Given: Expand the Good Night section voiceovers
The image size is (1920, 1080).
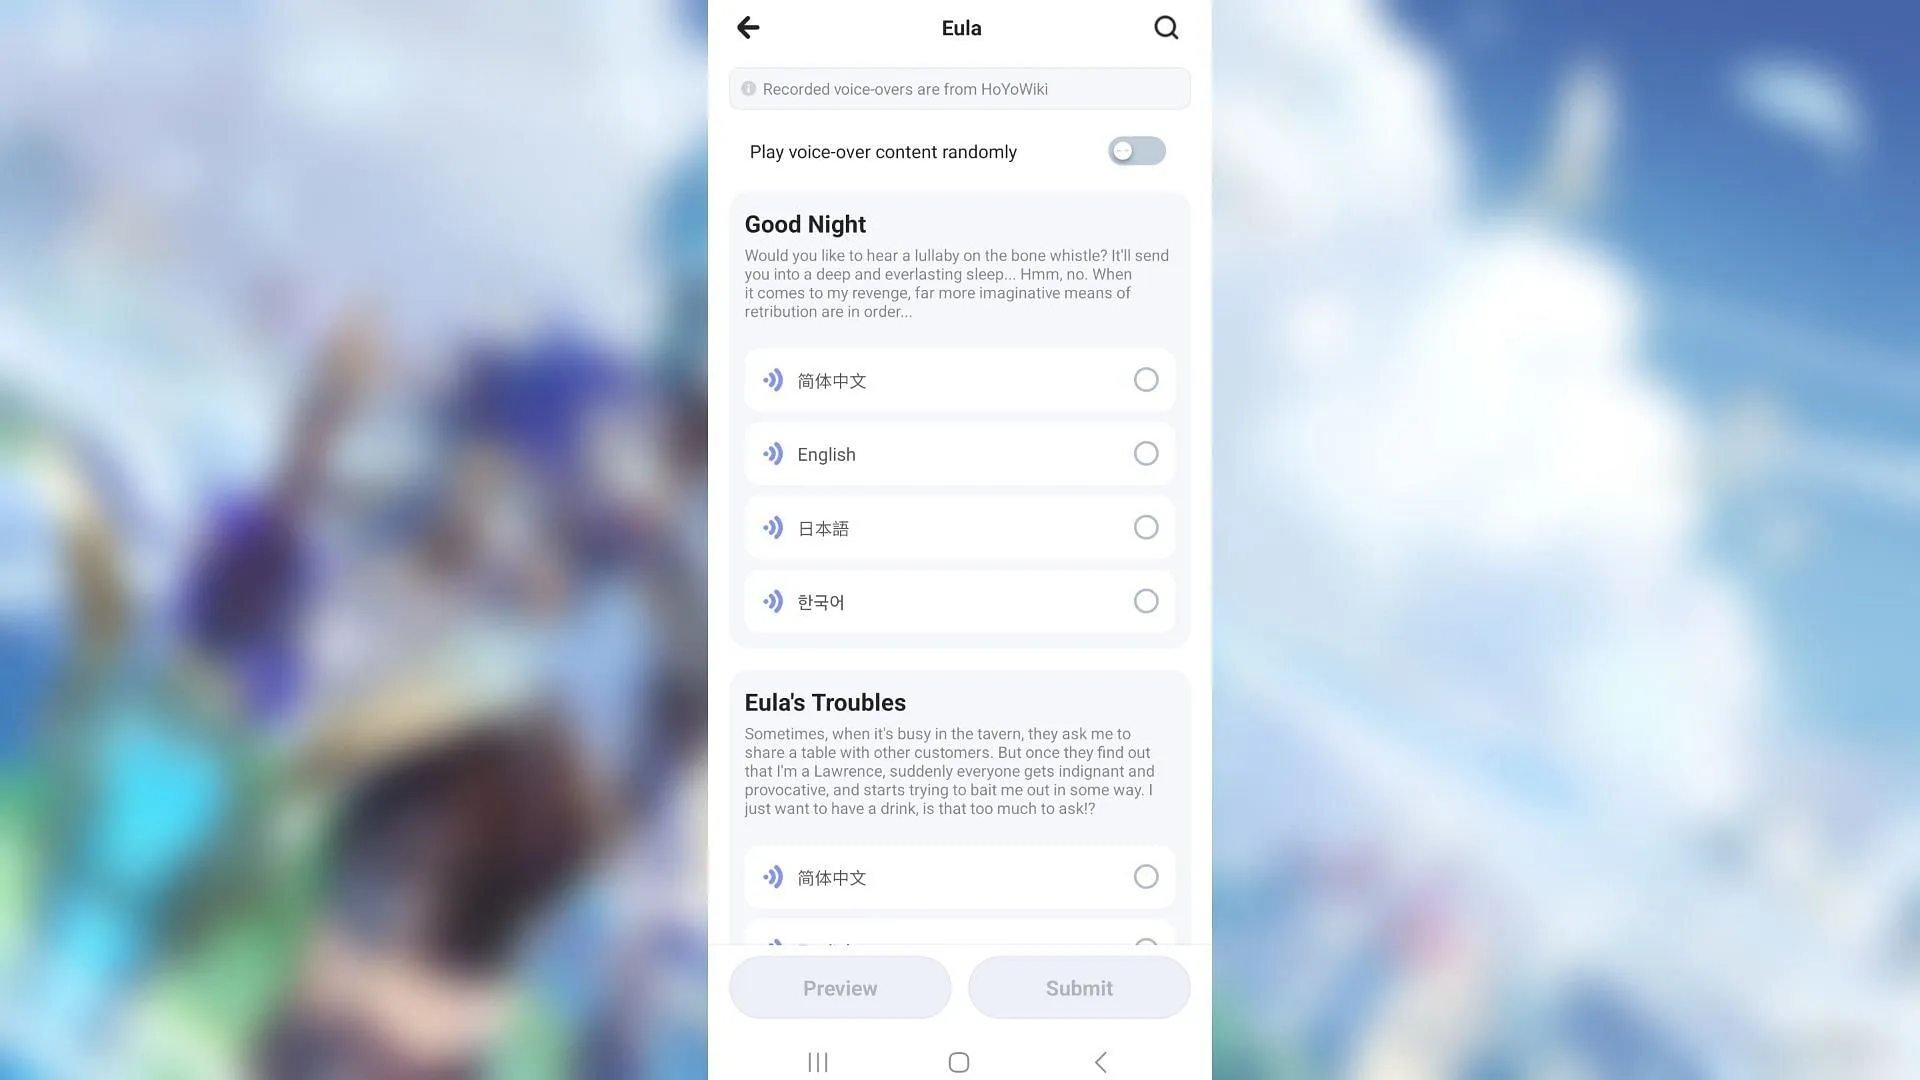Looking at the screenshot, I should pos(804,224).
